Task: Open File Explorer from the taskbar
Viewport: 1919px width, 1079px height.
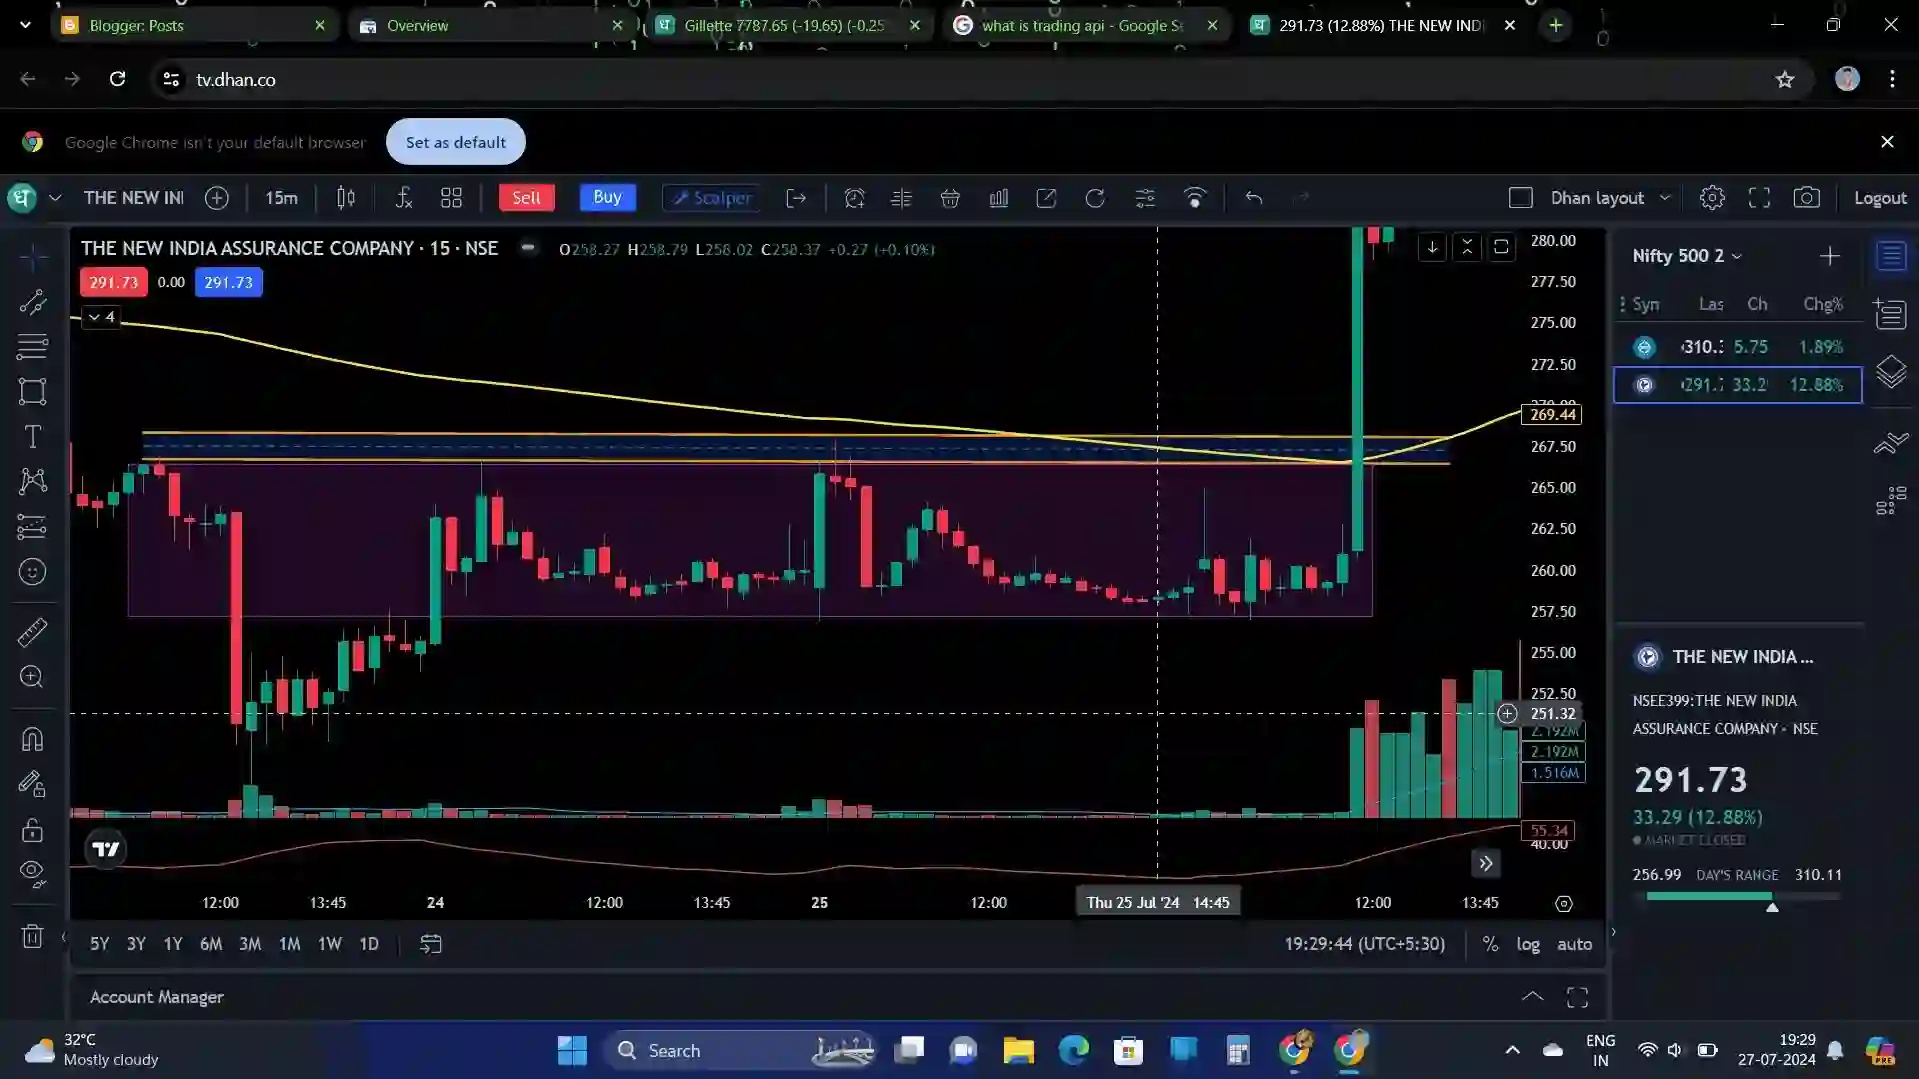Action: (1018, 1050)
